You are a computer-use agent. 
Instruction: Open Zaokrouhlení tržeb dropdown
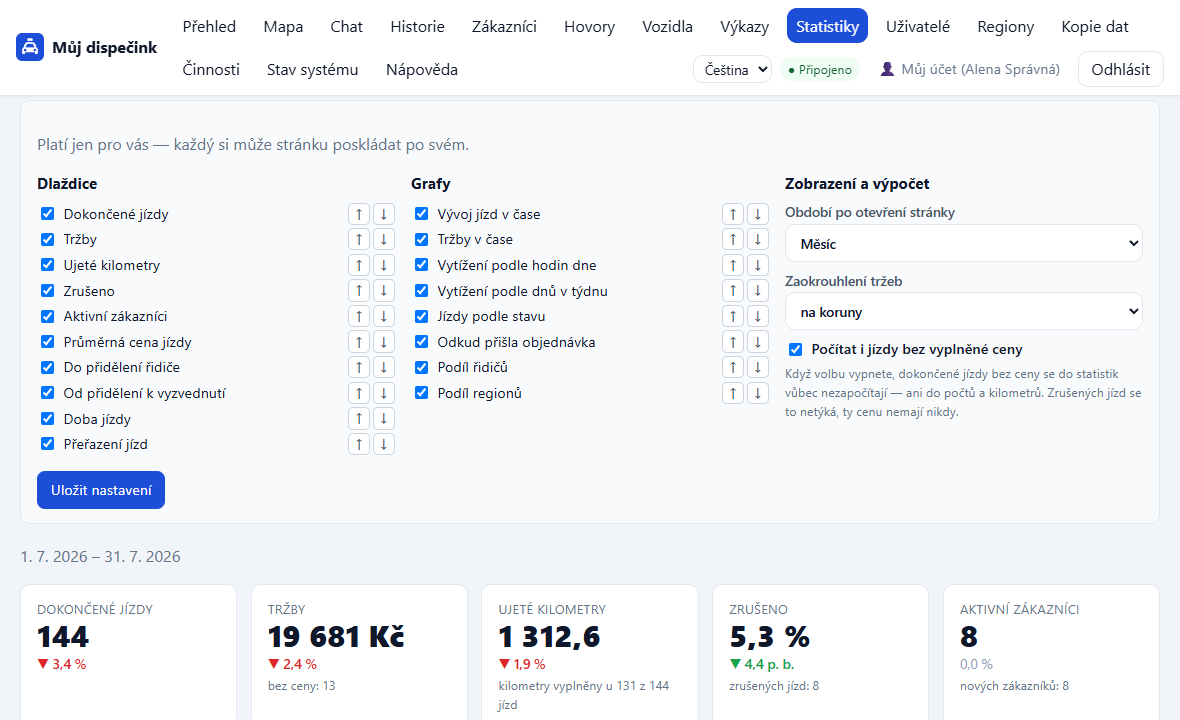pos(963,311)
